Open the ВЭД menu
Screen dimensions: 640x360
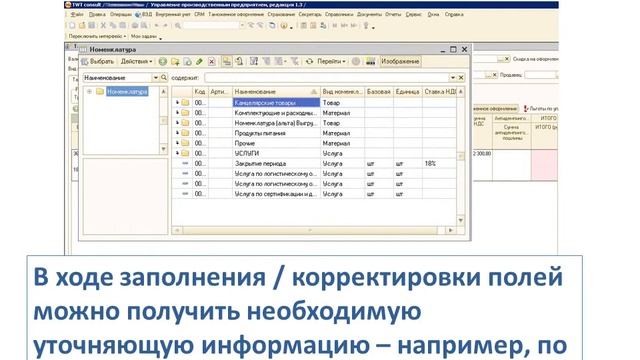144,14
